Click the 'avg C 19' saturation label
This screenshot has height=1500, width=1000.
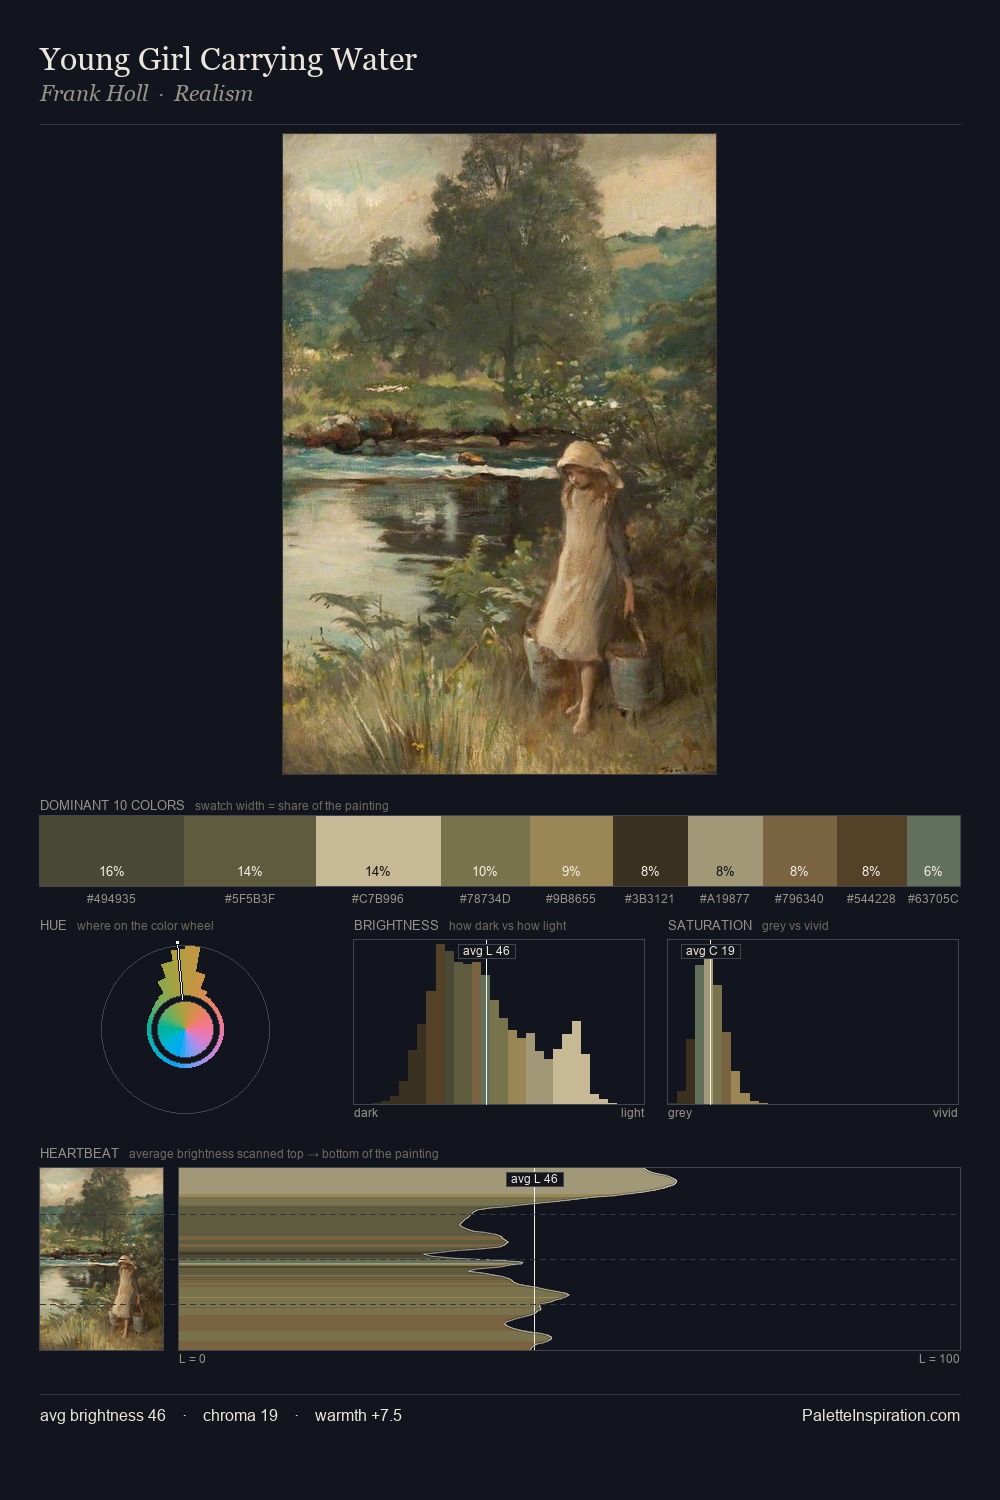coord(710,951)
